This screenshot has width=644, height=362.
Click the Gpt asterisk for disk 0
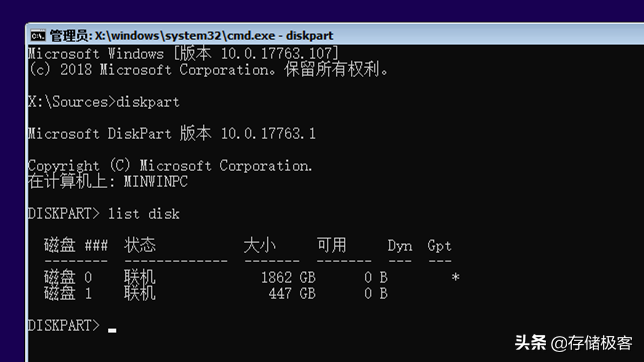[x=455, y=277]
